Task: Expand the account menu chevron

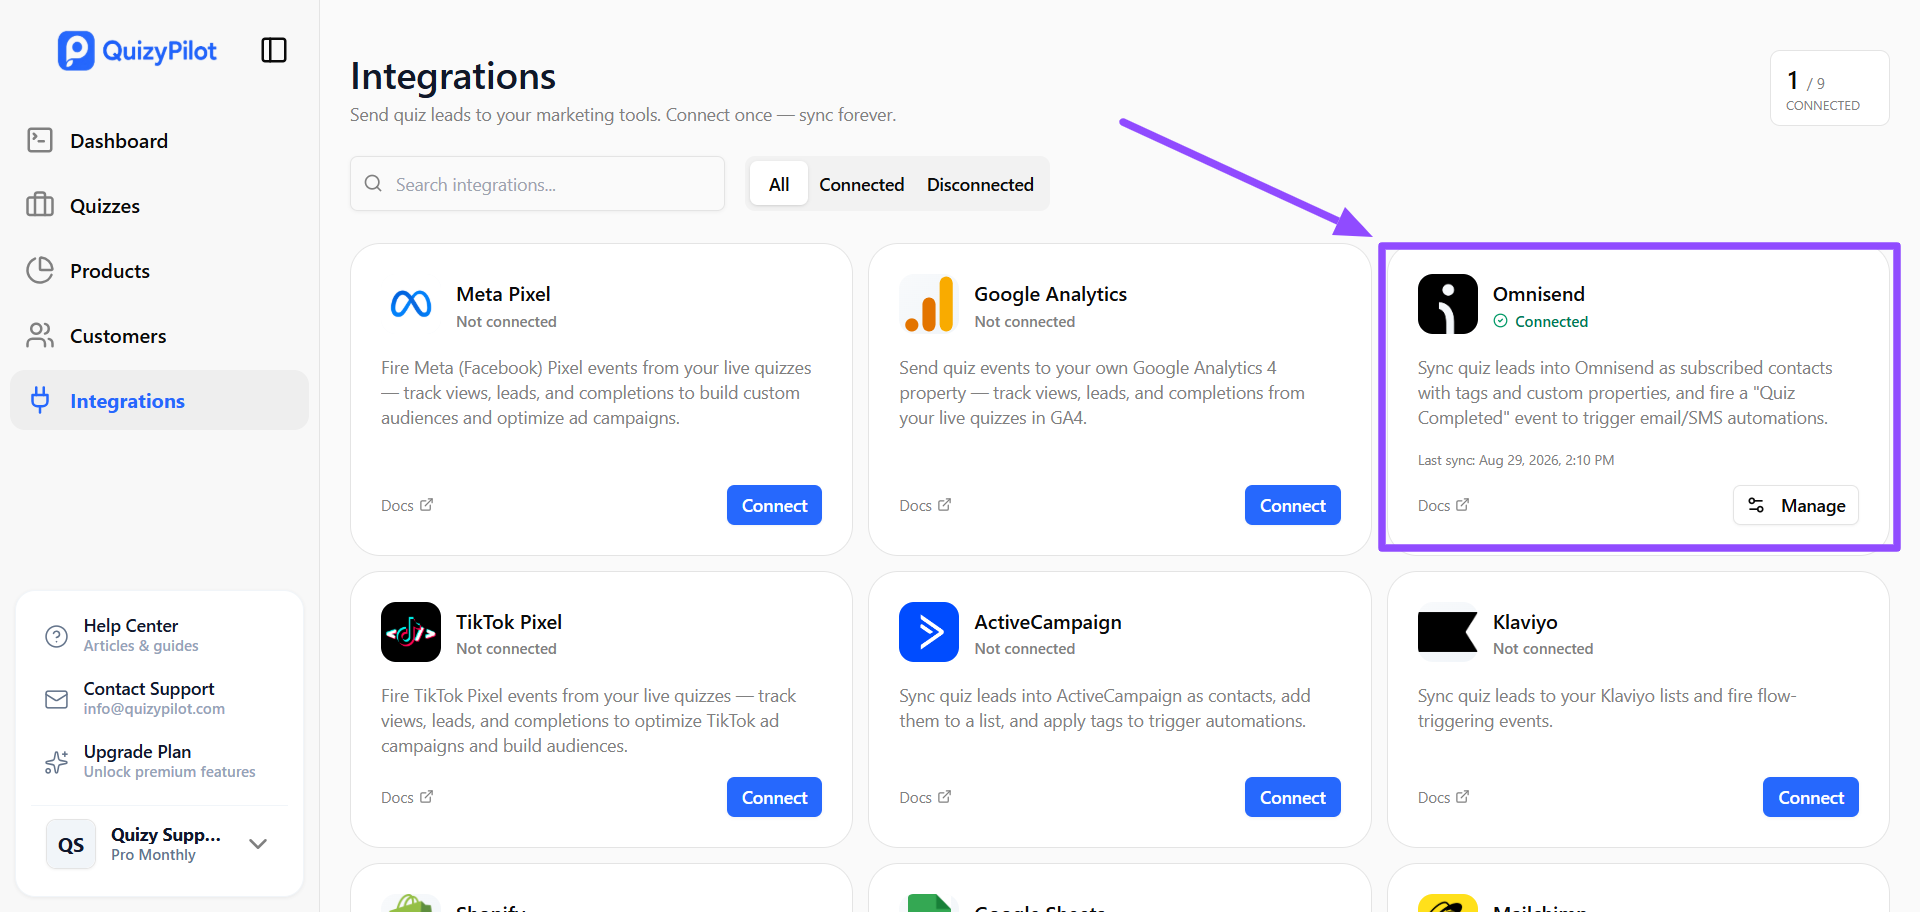Action: click(258, 844)
